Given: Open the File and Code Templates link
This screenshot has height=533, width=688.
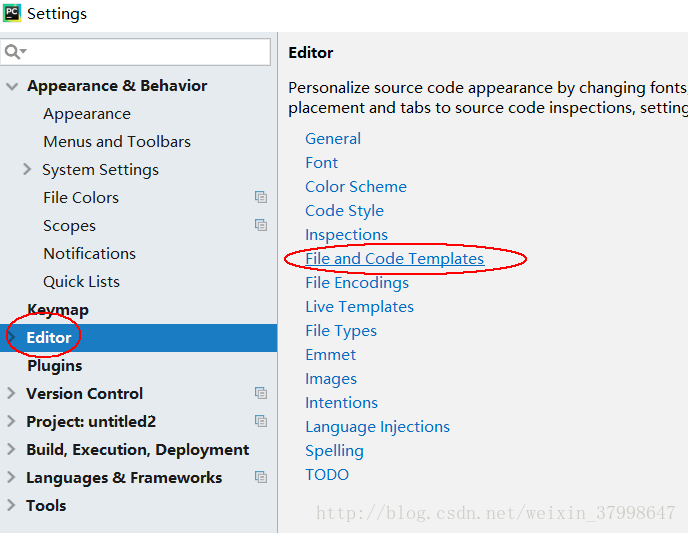Looking at the screenshot, I should point(394,259).
